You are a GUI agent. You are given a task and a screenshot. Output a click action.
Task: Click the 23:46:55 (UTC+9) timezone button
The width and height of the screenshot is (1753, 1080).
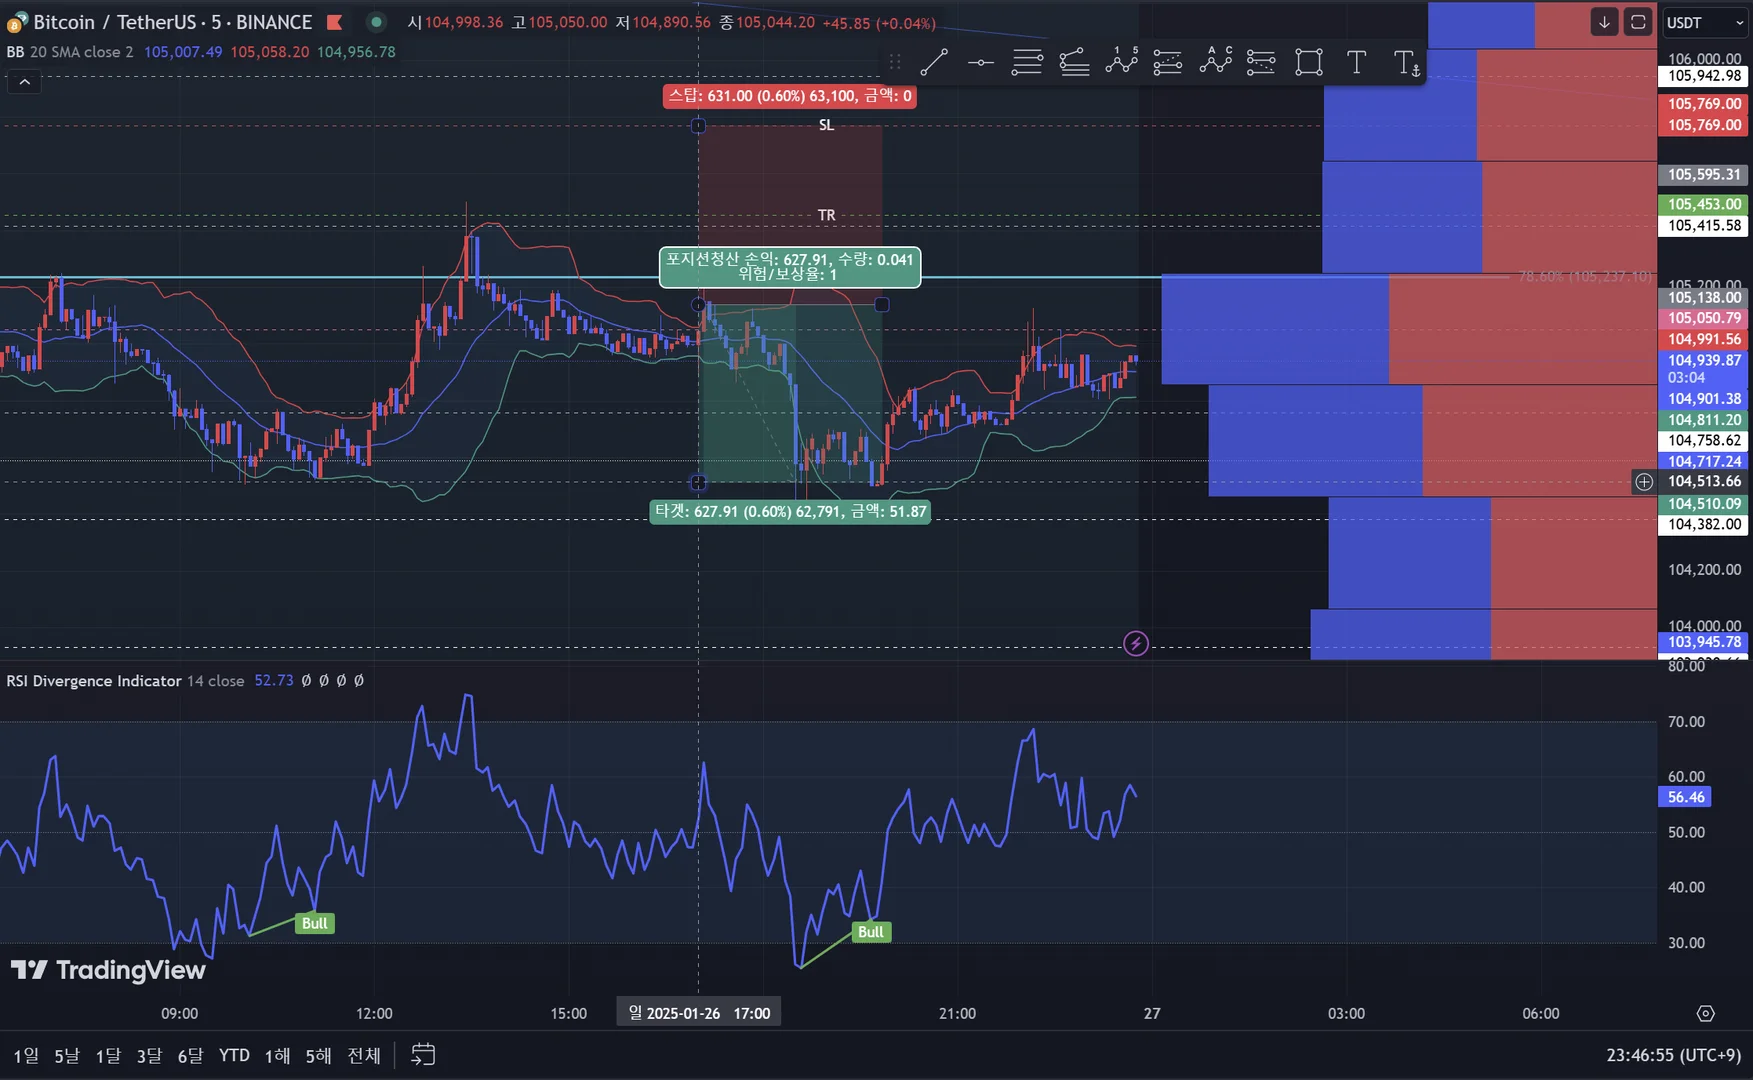(1673, 1055)
